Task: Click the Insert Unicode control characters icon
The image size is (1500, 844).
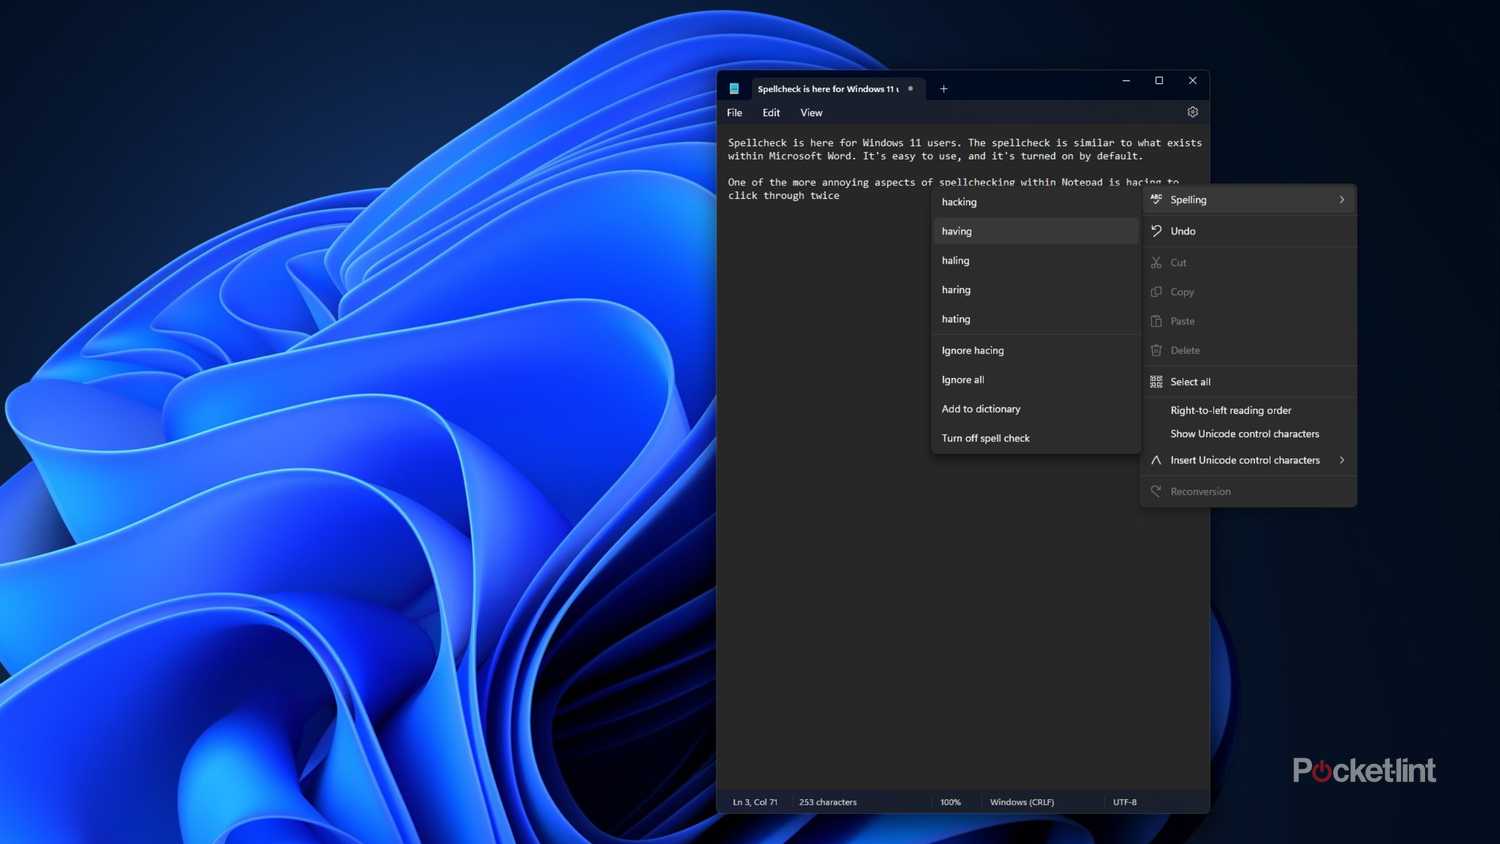Action: pos(1156,460)
